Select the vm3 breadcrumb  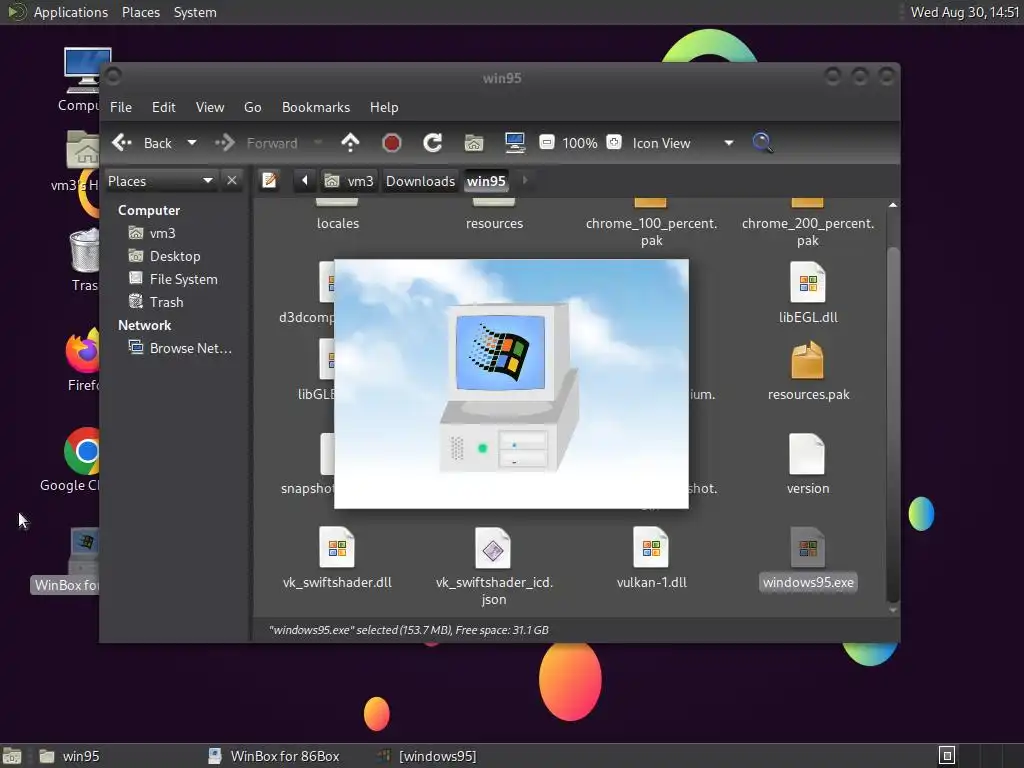click(x=349, y=181)
